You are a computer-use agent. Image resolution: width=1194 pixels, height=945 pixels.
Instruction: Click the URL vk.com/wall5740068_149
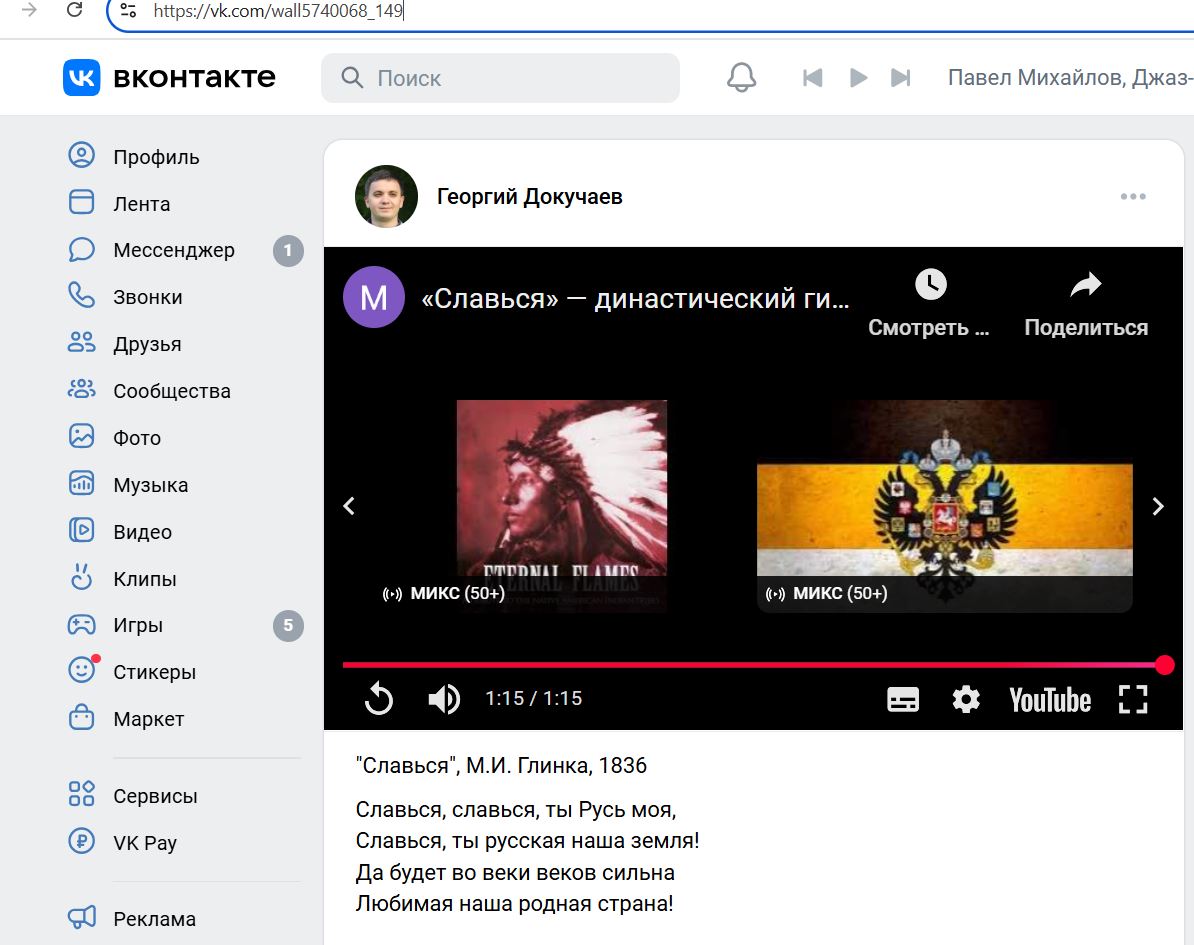tap(278, 11)
